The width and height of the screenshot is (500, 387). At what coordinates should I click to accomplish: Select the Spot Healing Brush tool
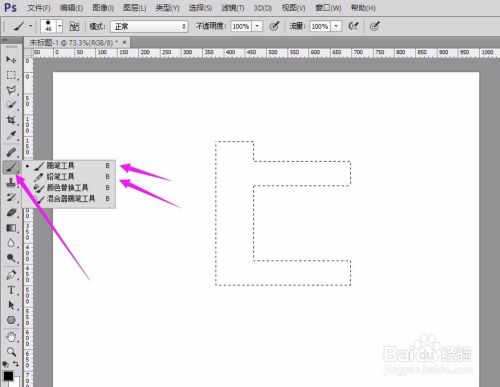pyautogui.click(x=11, y=153)
